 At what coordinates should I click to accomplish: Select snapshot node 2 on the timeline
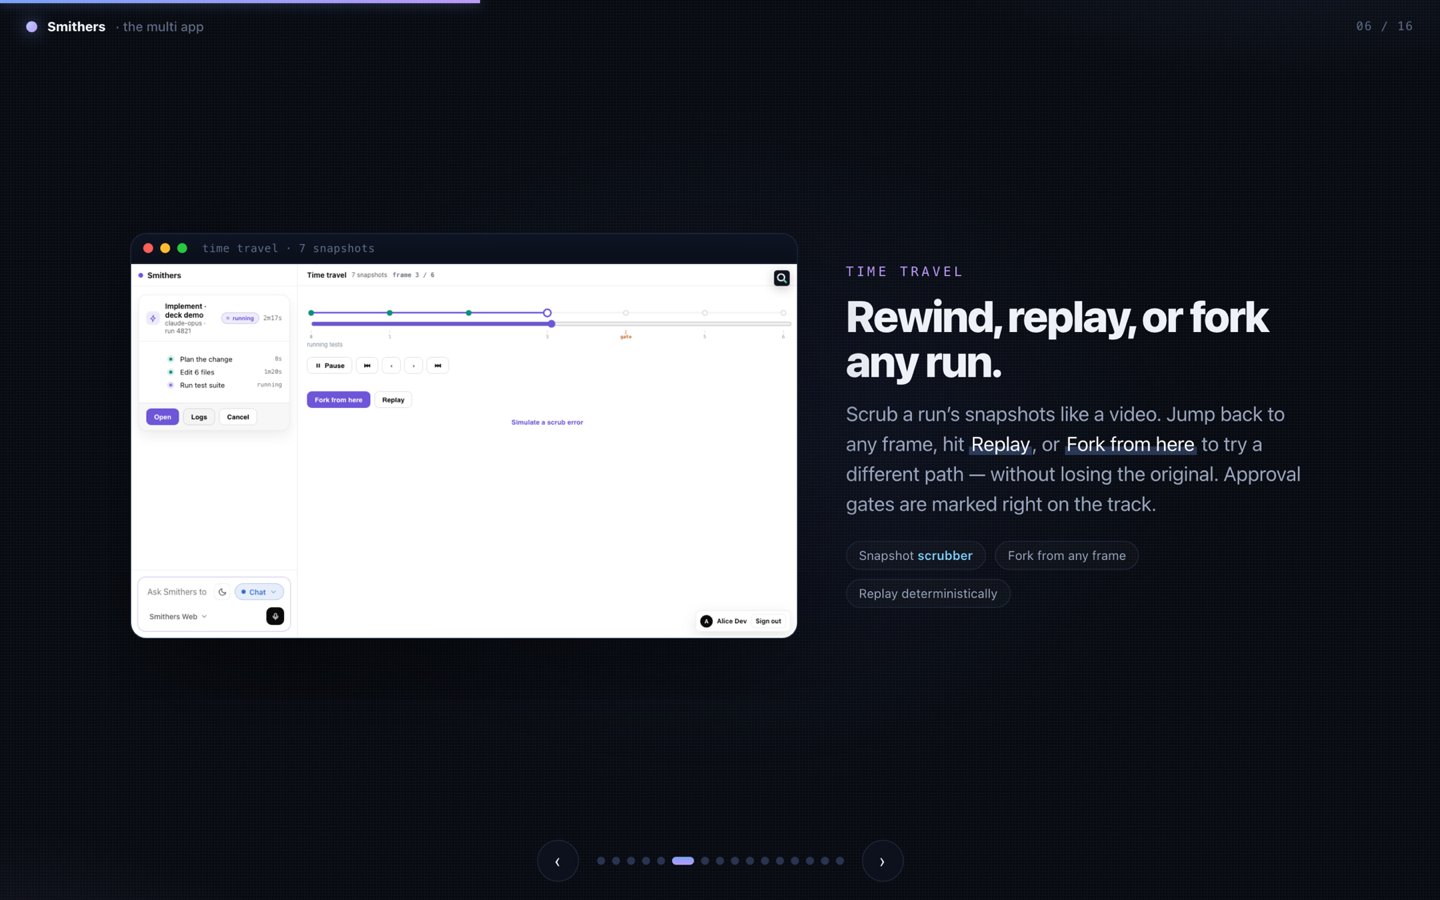[469, 313]
